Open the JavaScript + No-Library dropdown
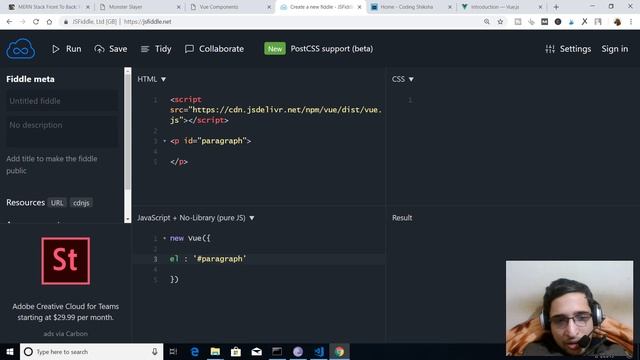 click(x=196, y=218)
